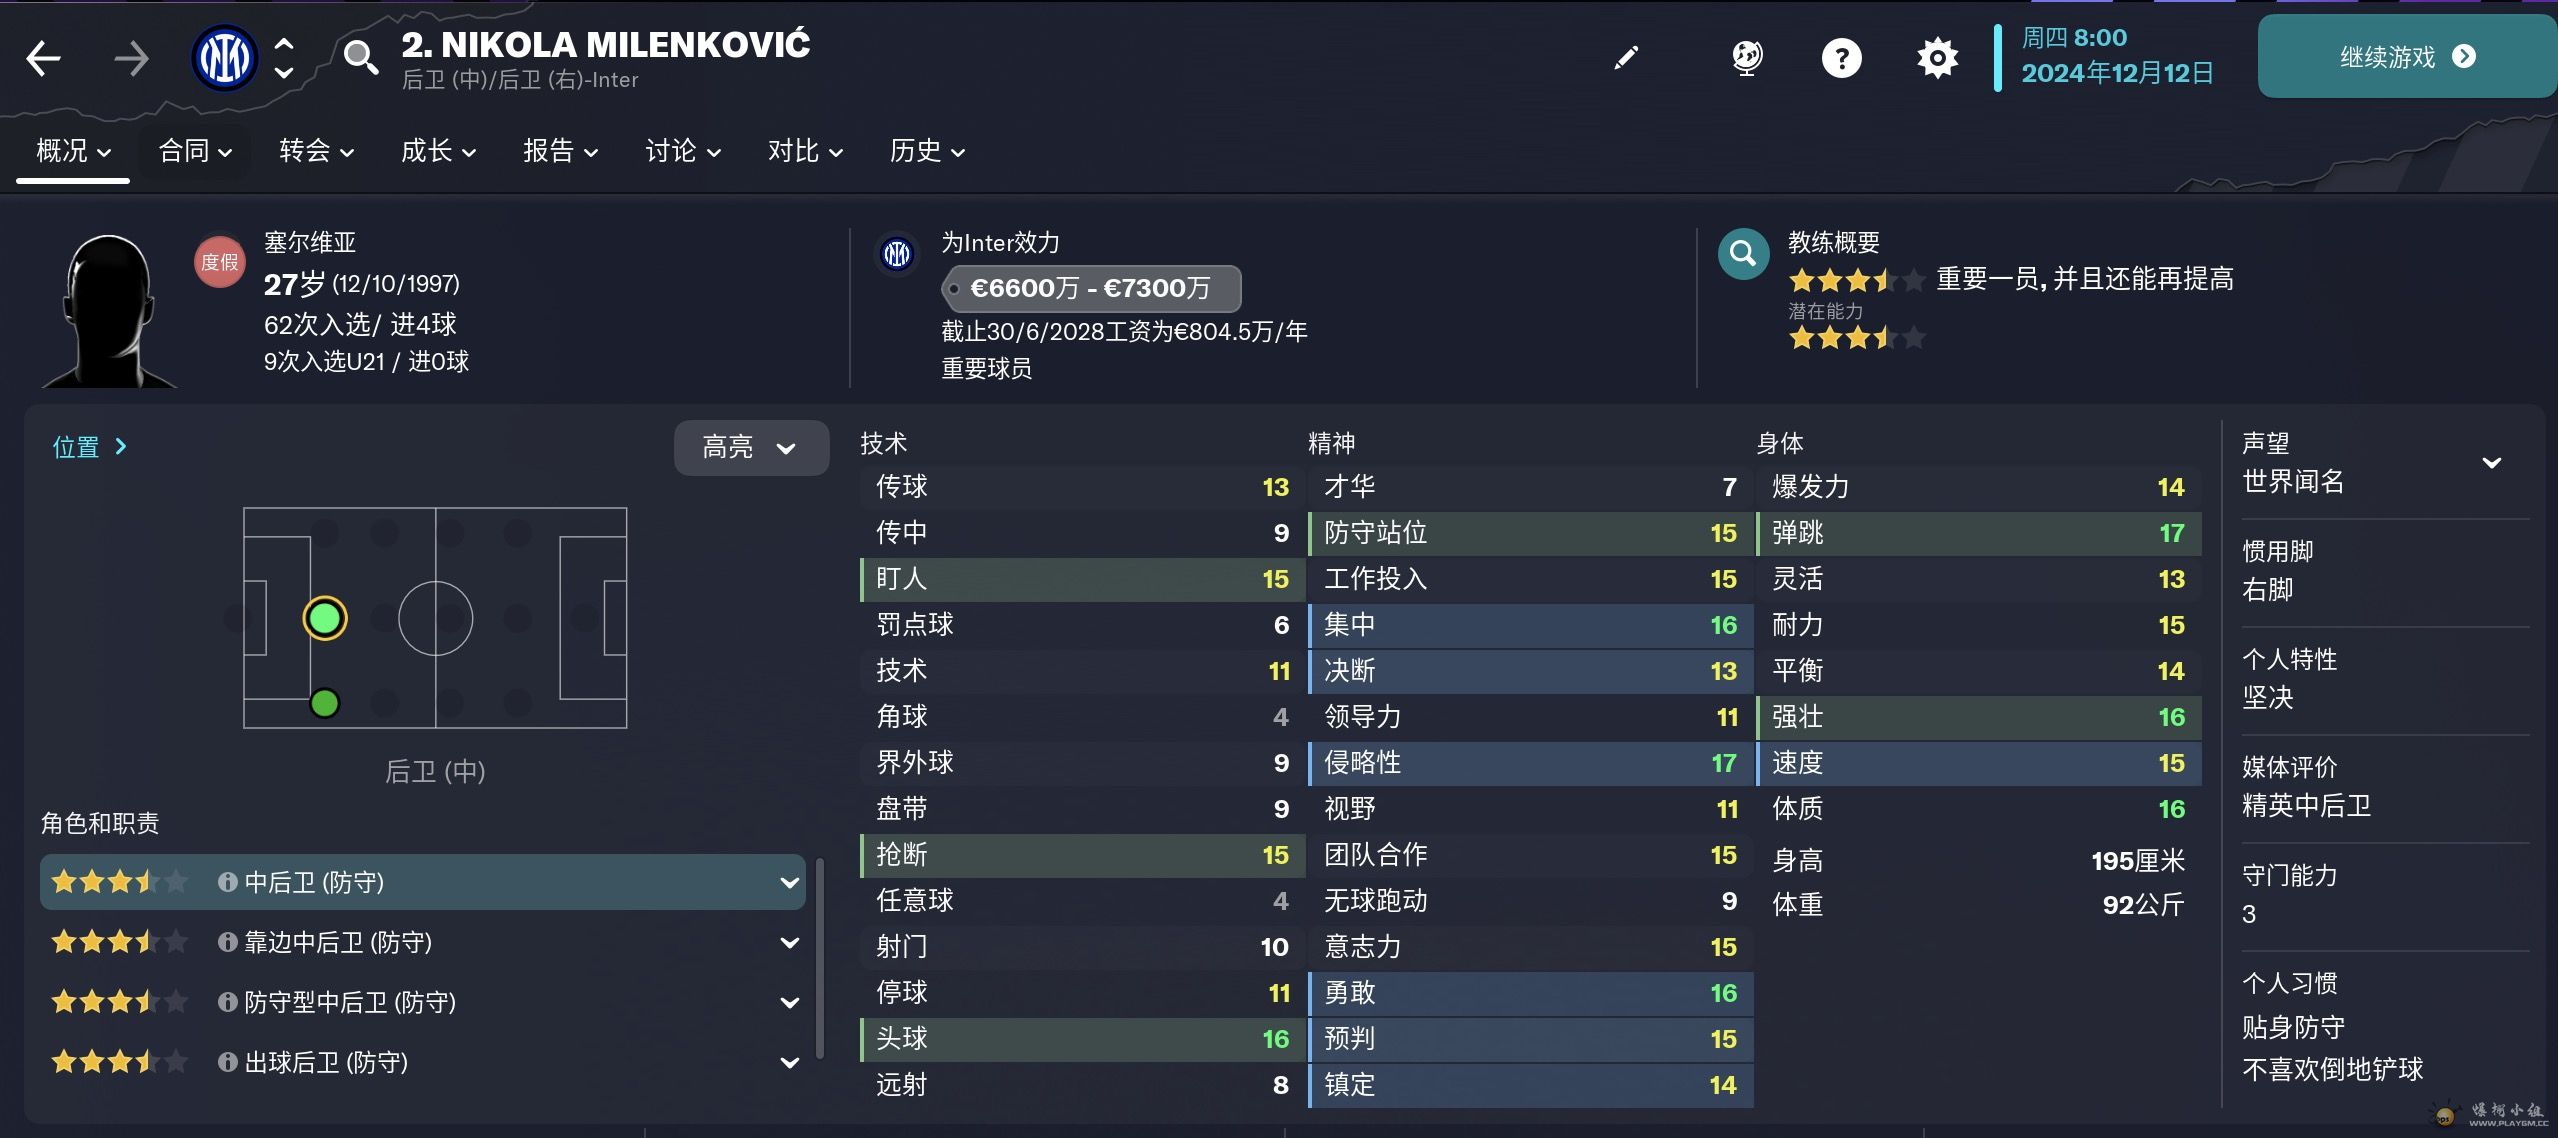Click the player value €6600万 - €7300万 badge
Screen dimensions: 2558x1138
pyautogui.click(x=1090, y=288)
